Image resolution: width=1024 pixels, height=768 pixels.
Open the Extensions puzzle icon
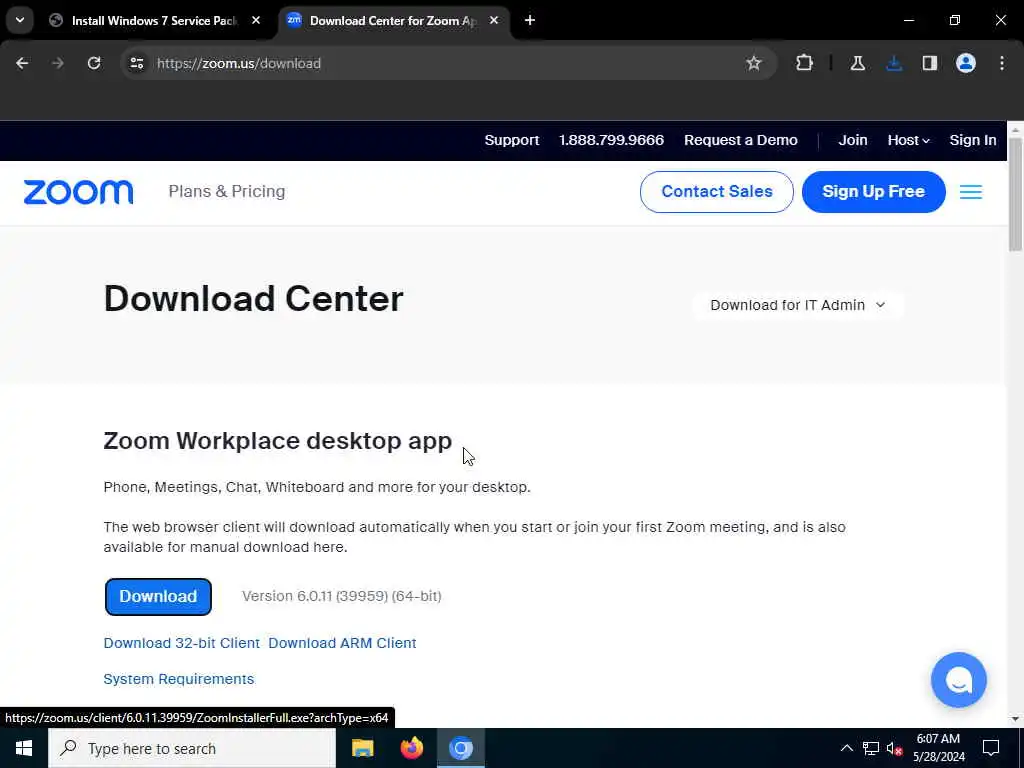(x=805, y=63)
